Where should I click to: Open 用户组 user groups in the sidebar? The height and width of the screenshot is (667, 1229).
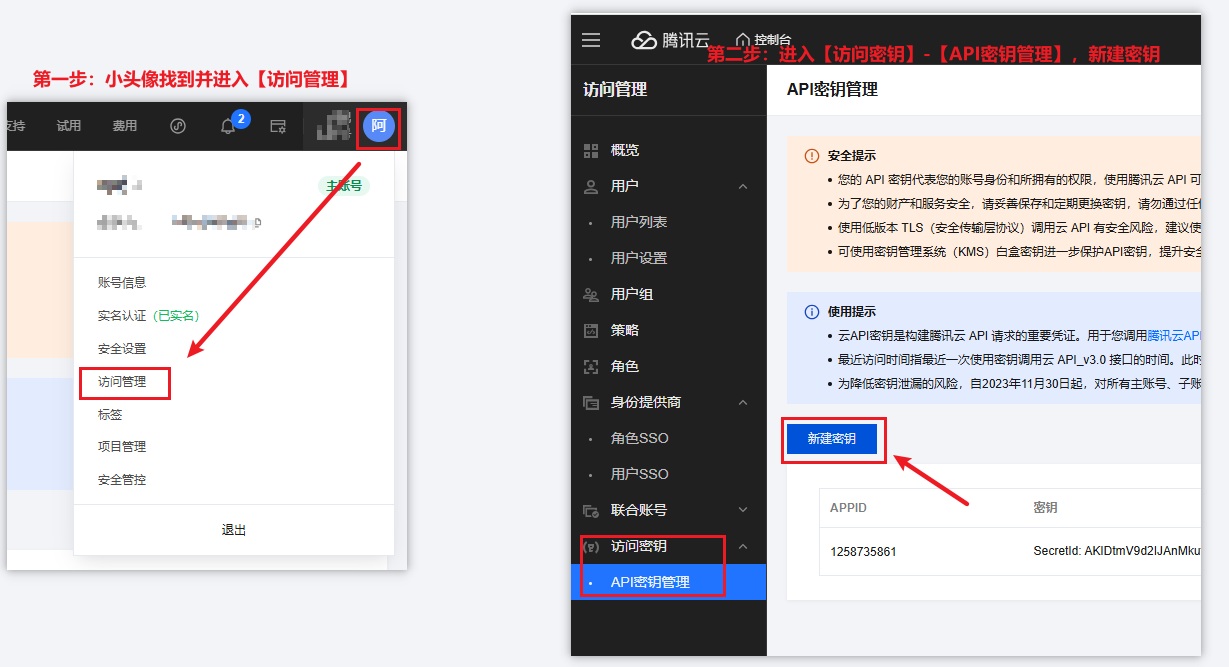pos(632,294)
